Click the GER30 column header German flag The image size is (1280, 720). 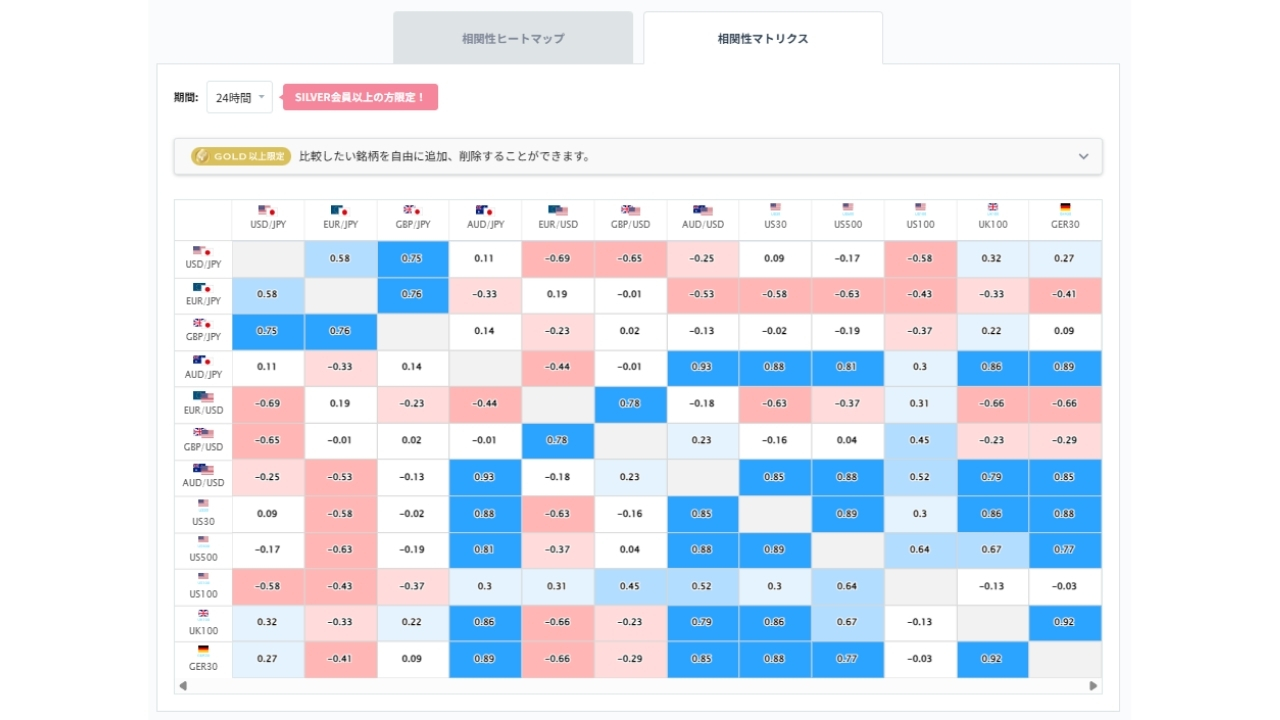pos(1065,209)
